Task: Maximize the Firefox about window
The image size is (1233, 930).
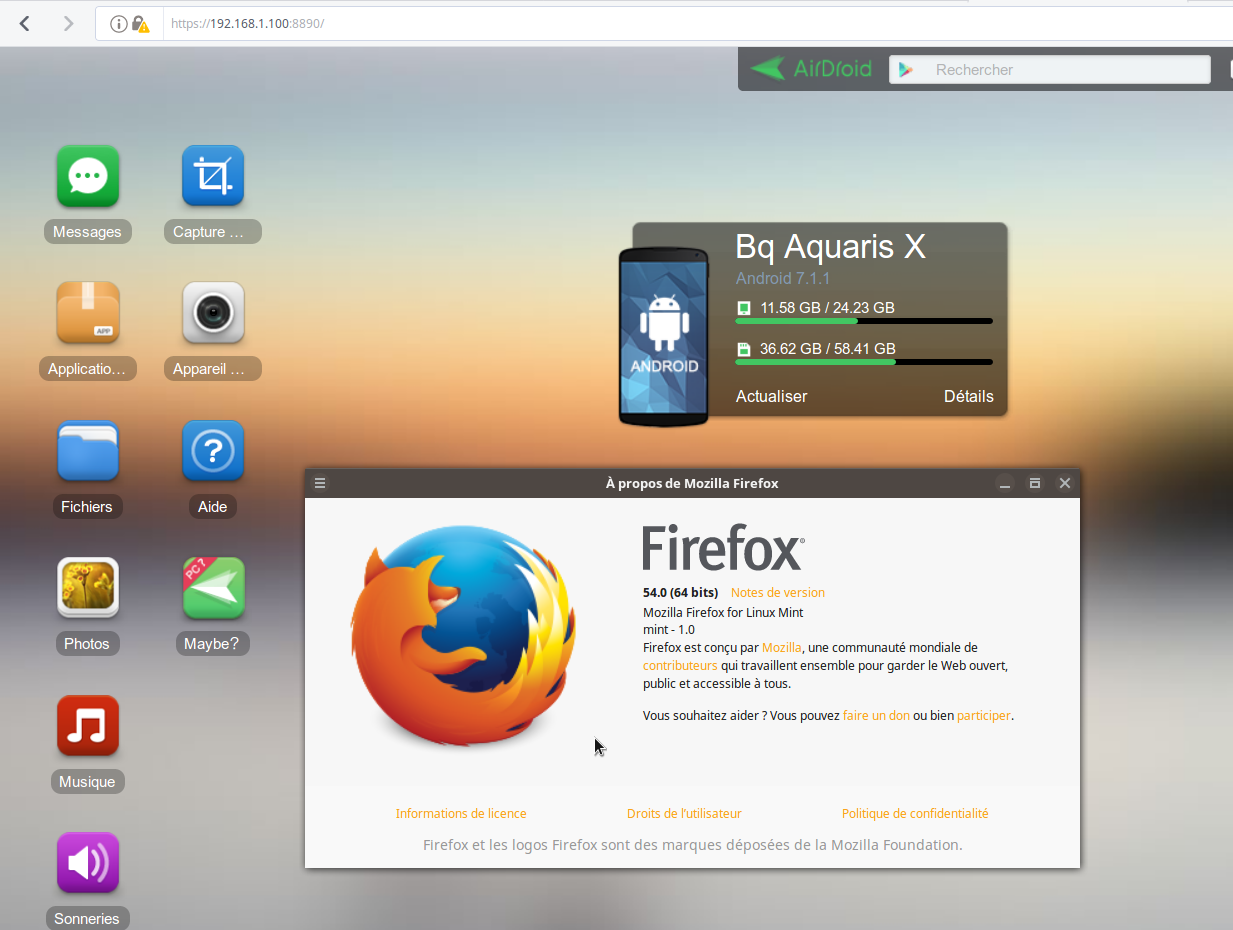Action: click(1035, 483)
